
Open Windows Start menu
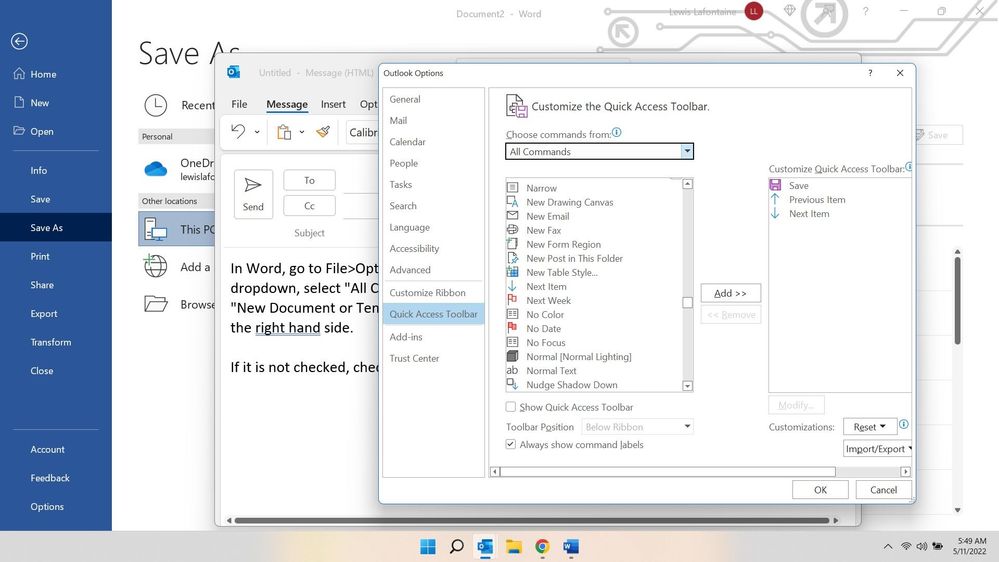pyautogui.click(x=428, y=546)
